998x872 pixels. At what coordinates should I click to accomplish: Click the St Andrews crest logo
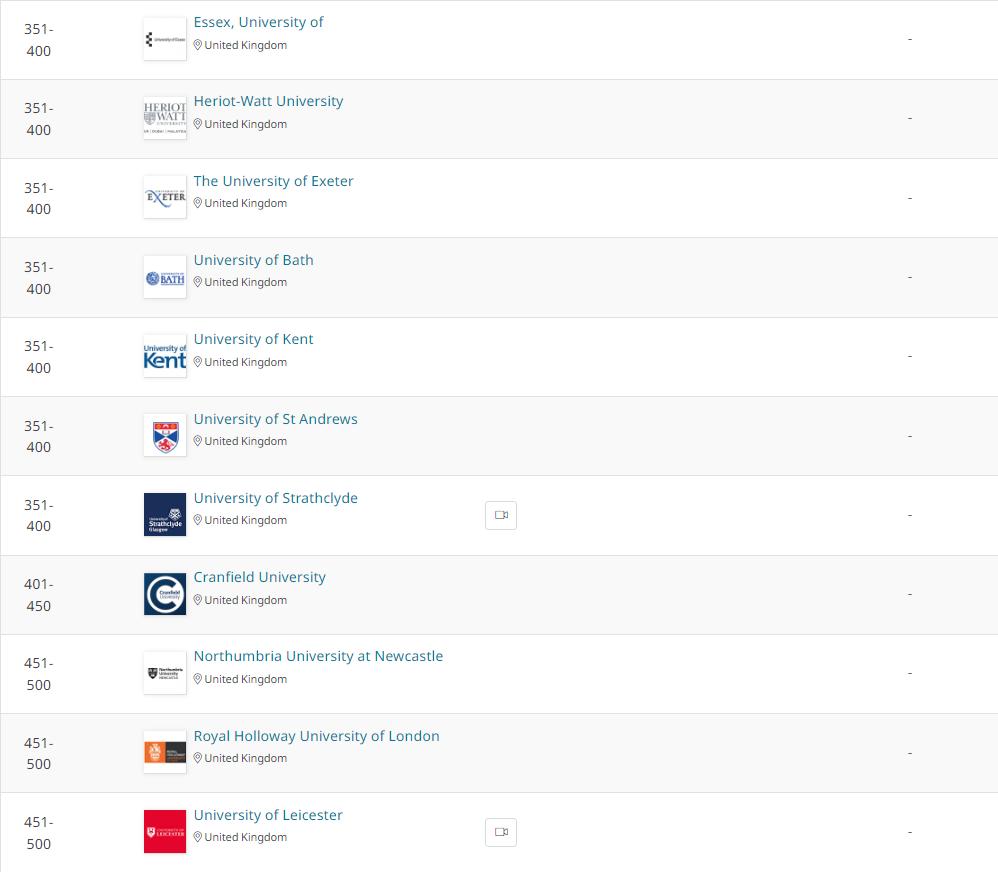click(165, 435)
